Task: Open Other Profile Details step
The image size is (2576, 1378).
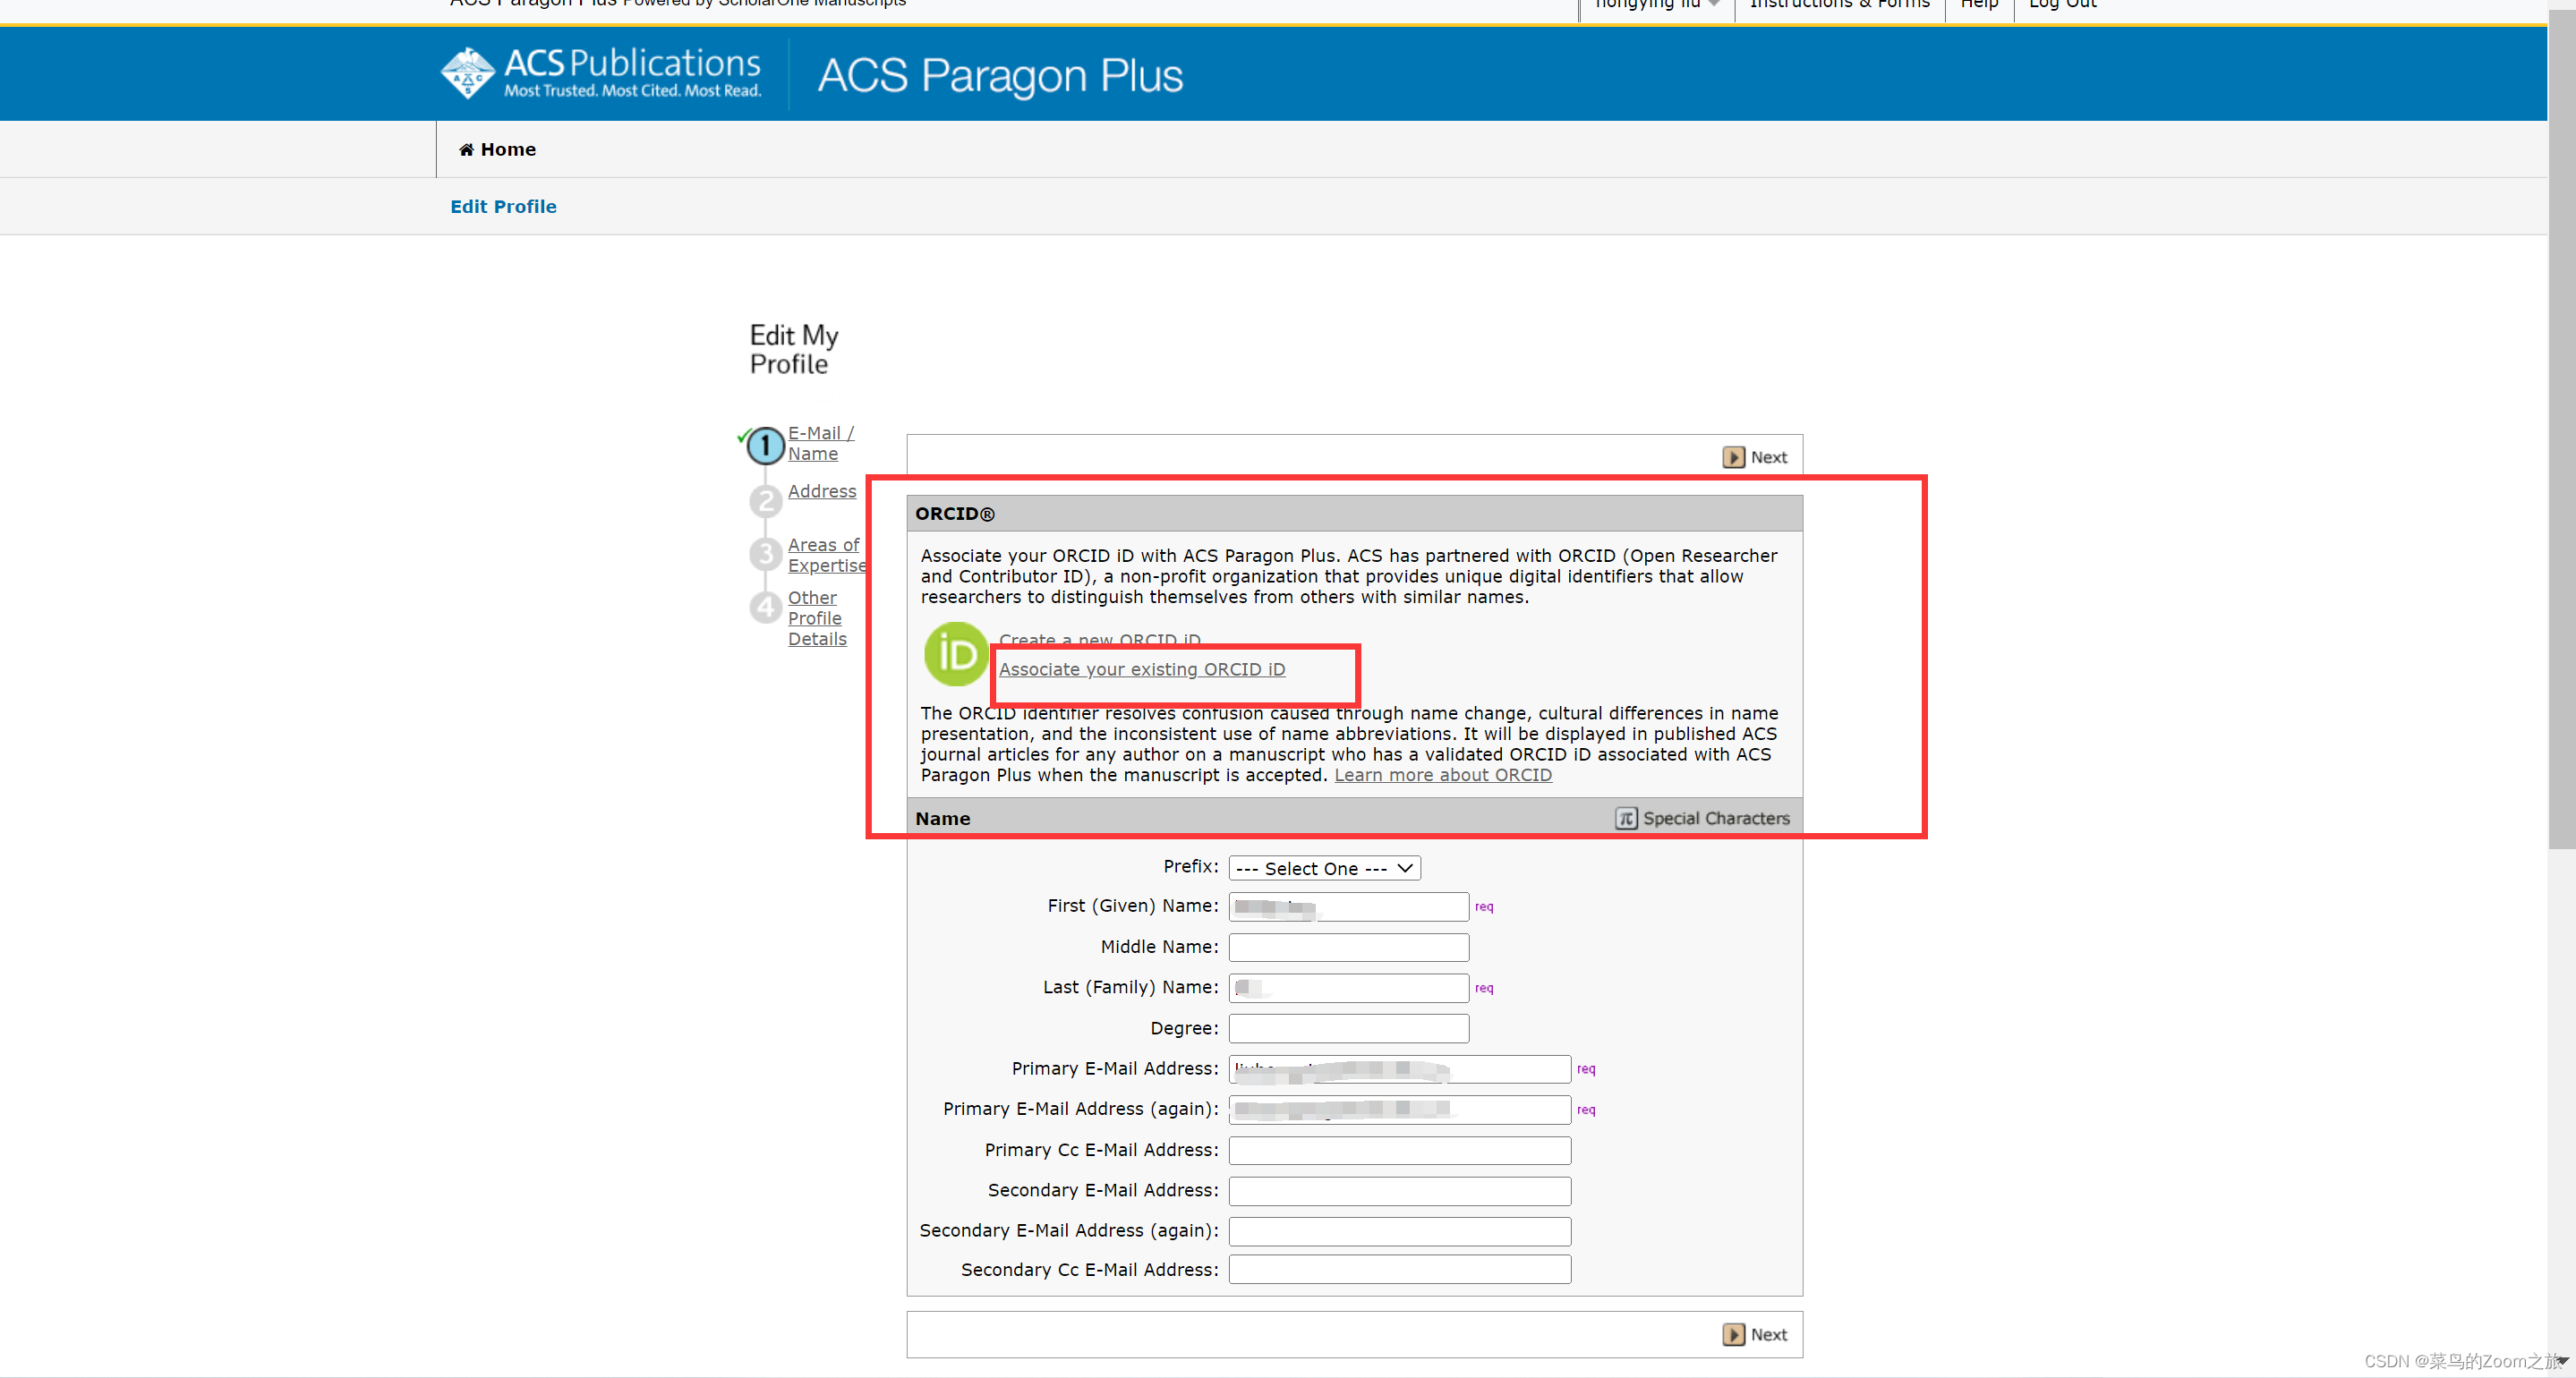Action: 816,618
